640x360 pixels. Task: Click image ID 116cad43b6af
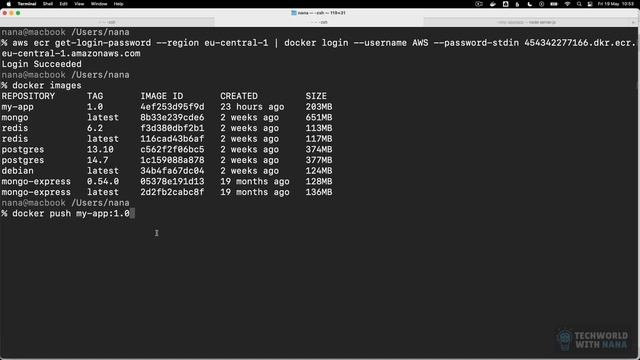pos(172,139)
